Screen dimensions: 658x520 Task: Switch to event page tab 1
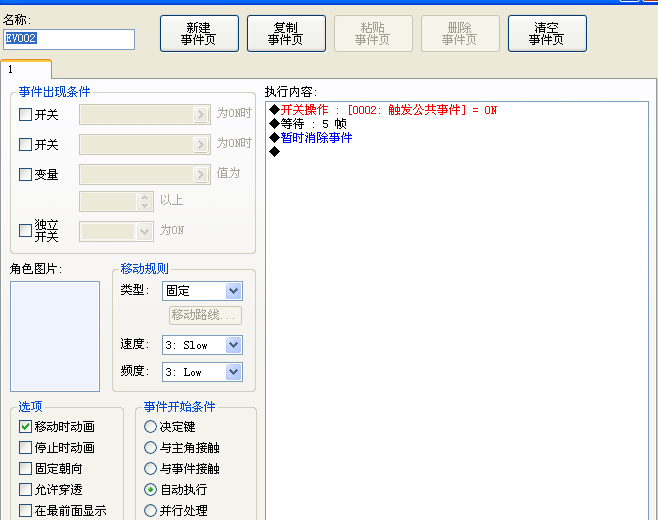pos(26,69)
